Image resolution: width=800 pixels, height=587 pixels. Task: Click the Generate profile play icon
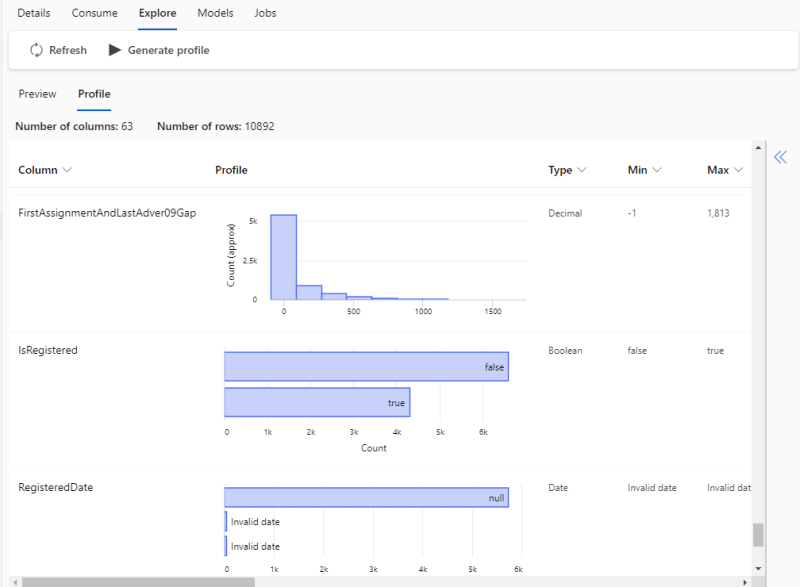(x=115, y=50)
